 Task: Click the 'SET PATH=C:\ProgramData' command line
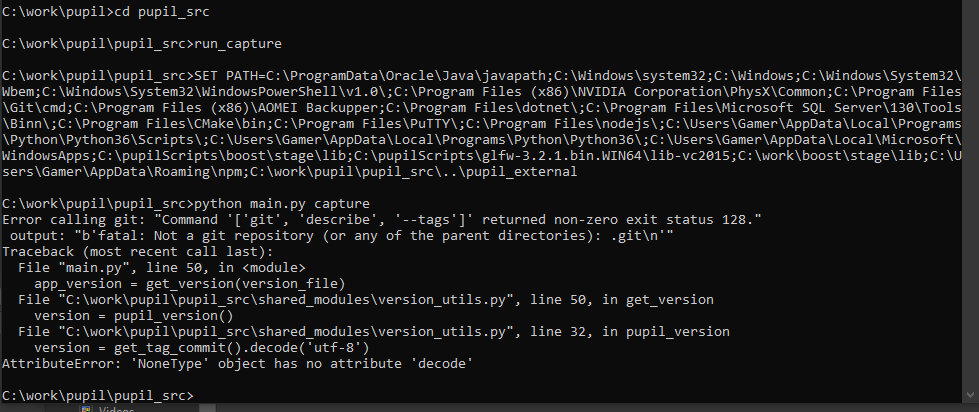point(481,76)
